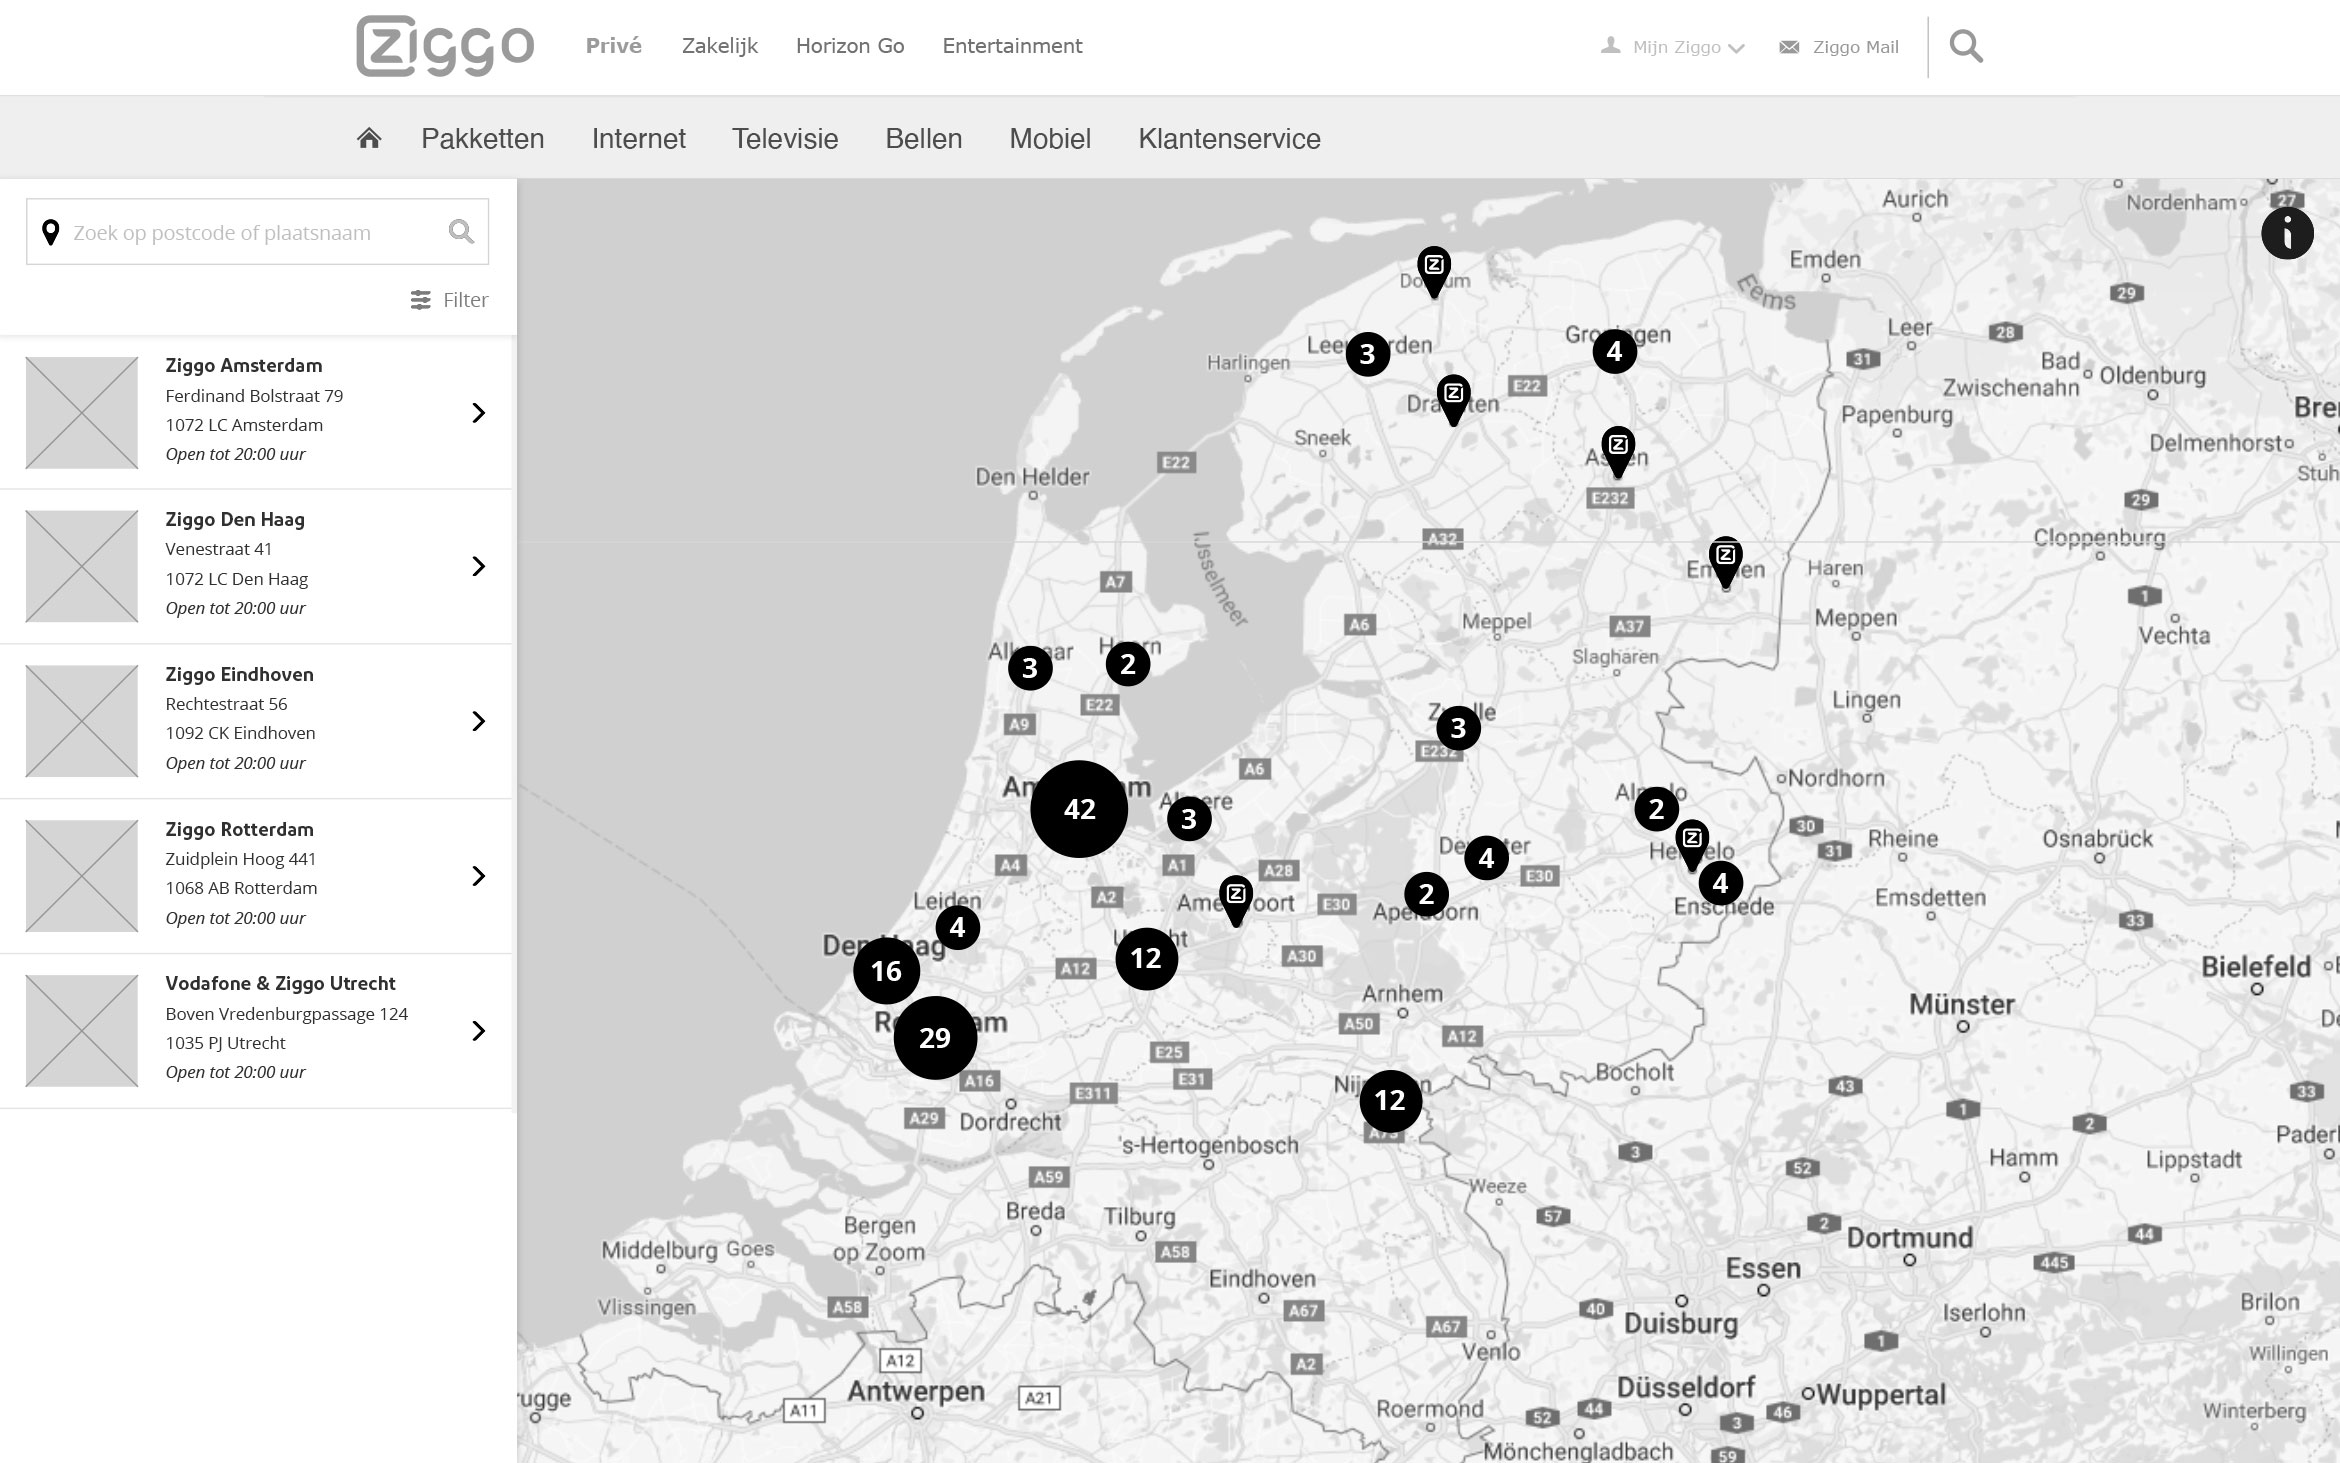Click the Ziggo logo
This screenshot has height=1463, width=2340.
[445, 46]
